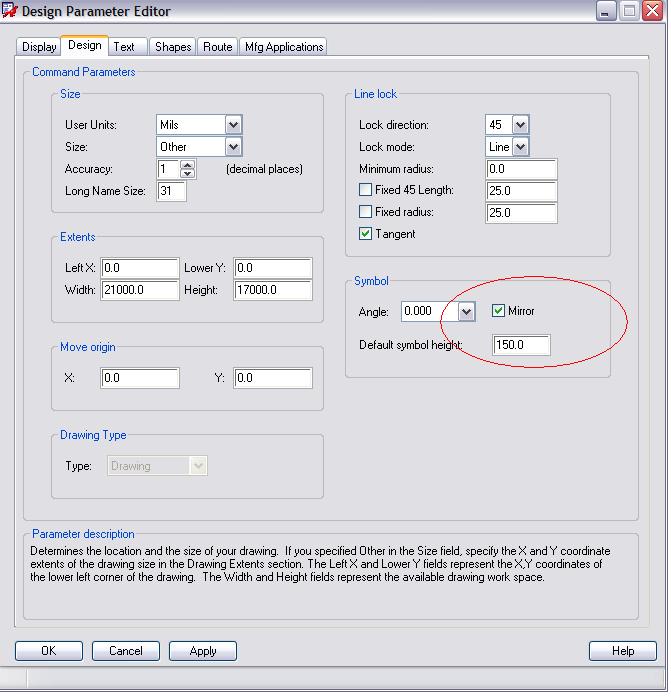
Task: Click the Lower Y extents field
Action: pyautogui.click(x=273, y=268)
